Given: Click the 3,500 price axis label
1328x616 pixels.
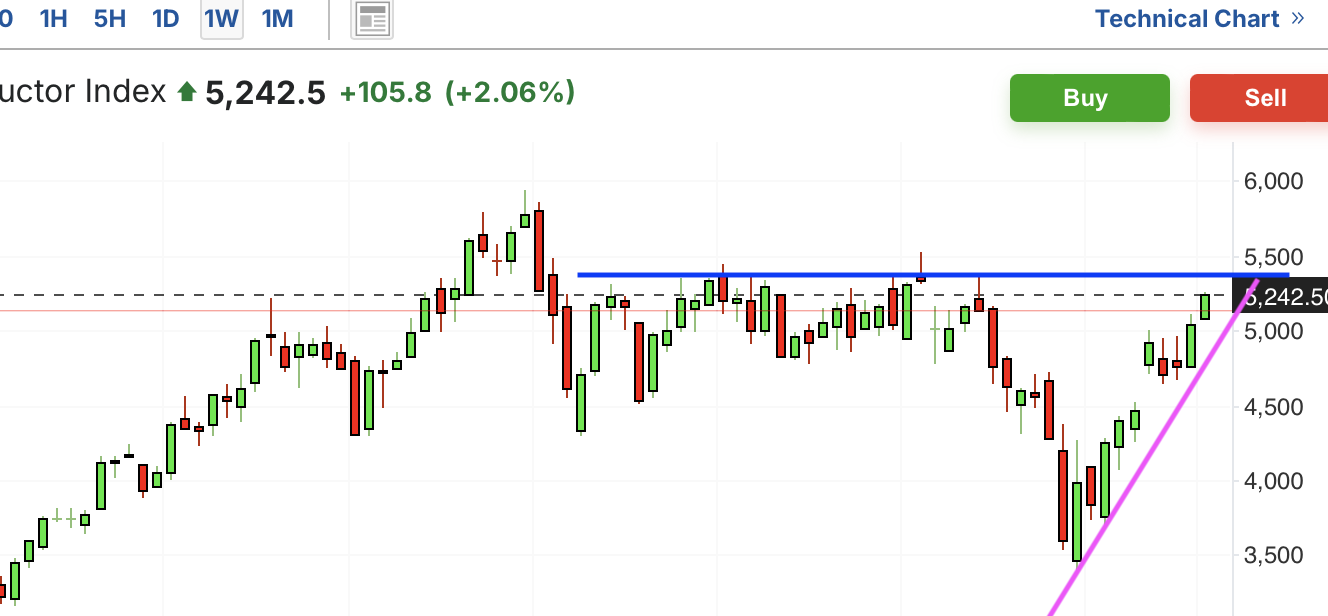Looking at the screenshot, I should [x=1273, y=556].
